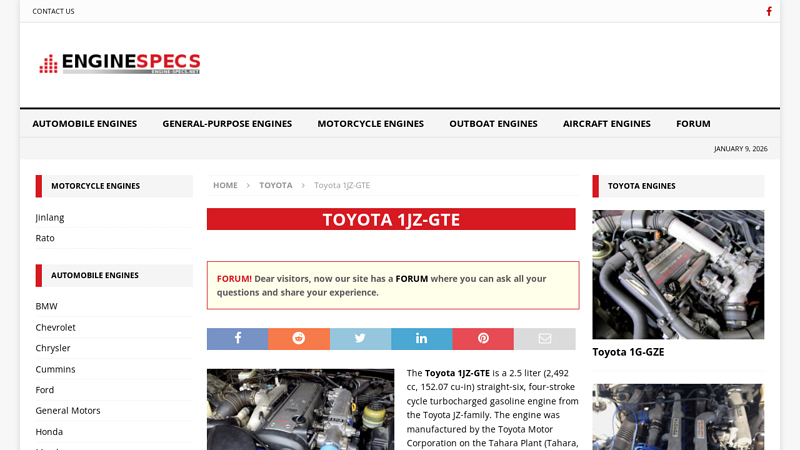Open the Rato engines link

pos(45,238)
